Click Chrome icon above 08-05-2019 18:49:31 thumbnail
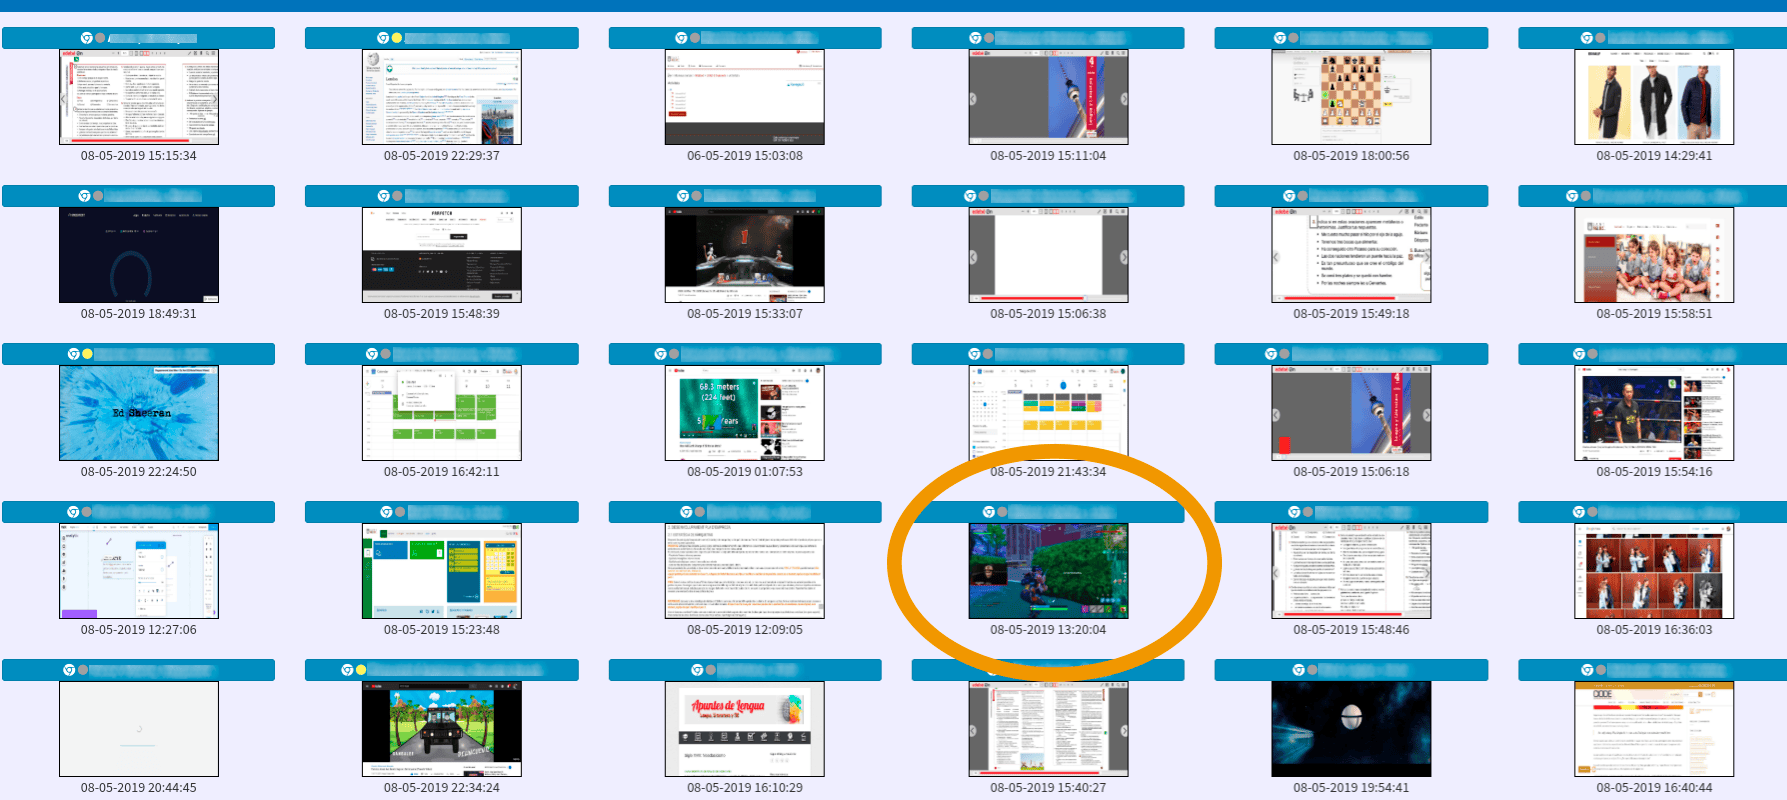1787x800 pixels. click(84, 196)
